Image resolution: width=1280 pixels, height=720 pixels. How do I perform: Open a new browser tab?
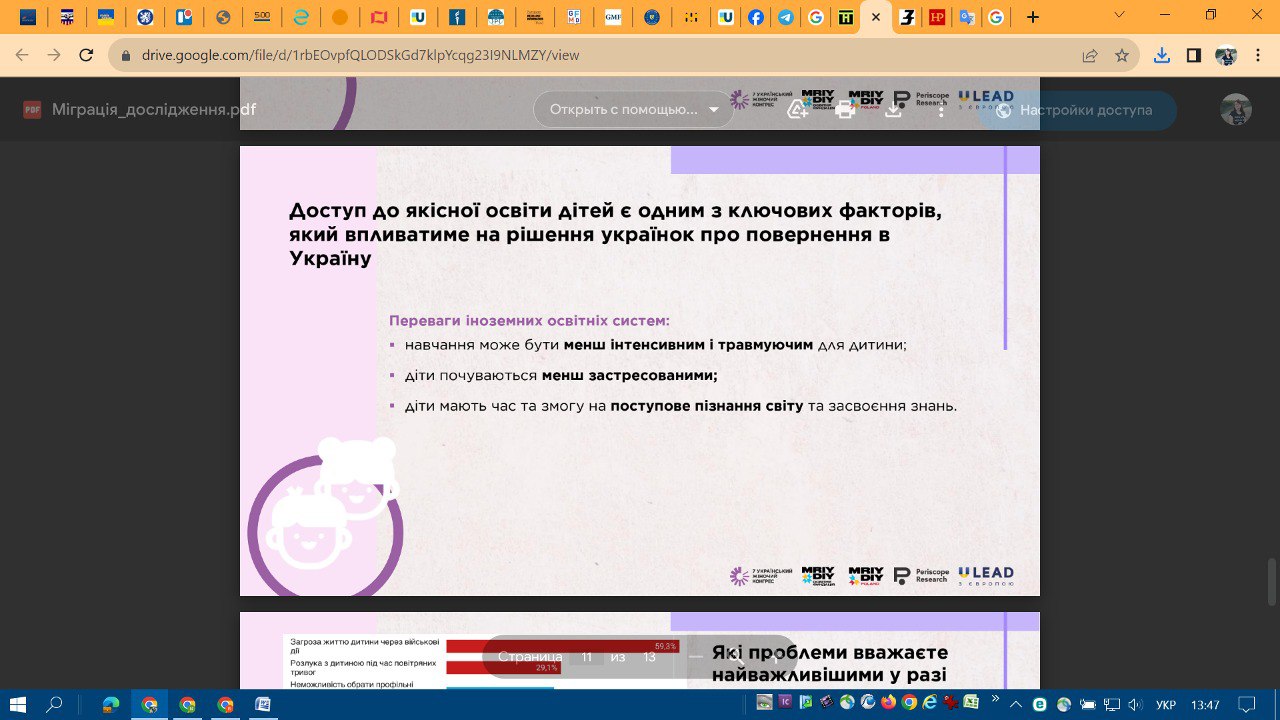click(1033, 17)
